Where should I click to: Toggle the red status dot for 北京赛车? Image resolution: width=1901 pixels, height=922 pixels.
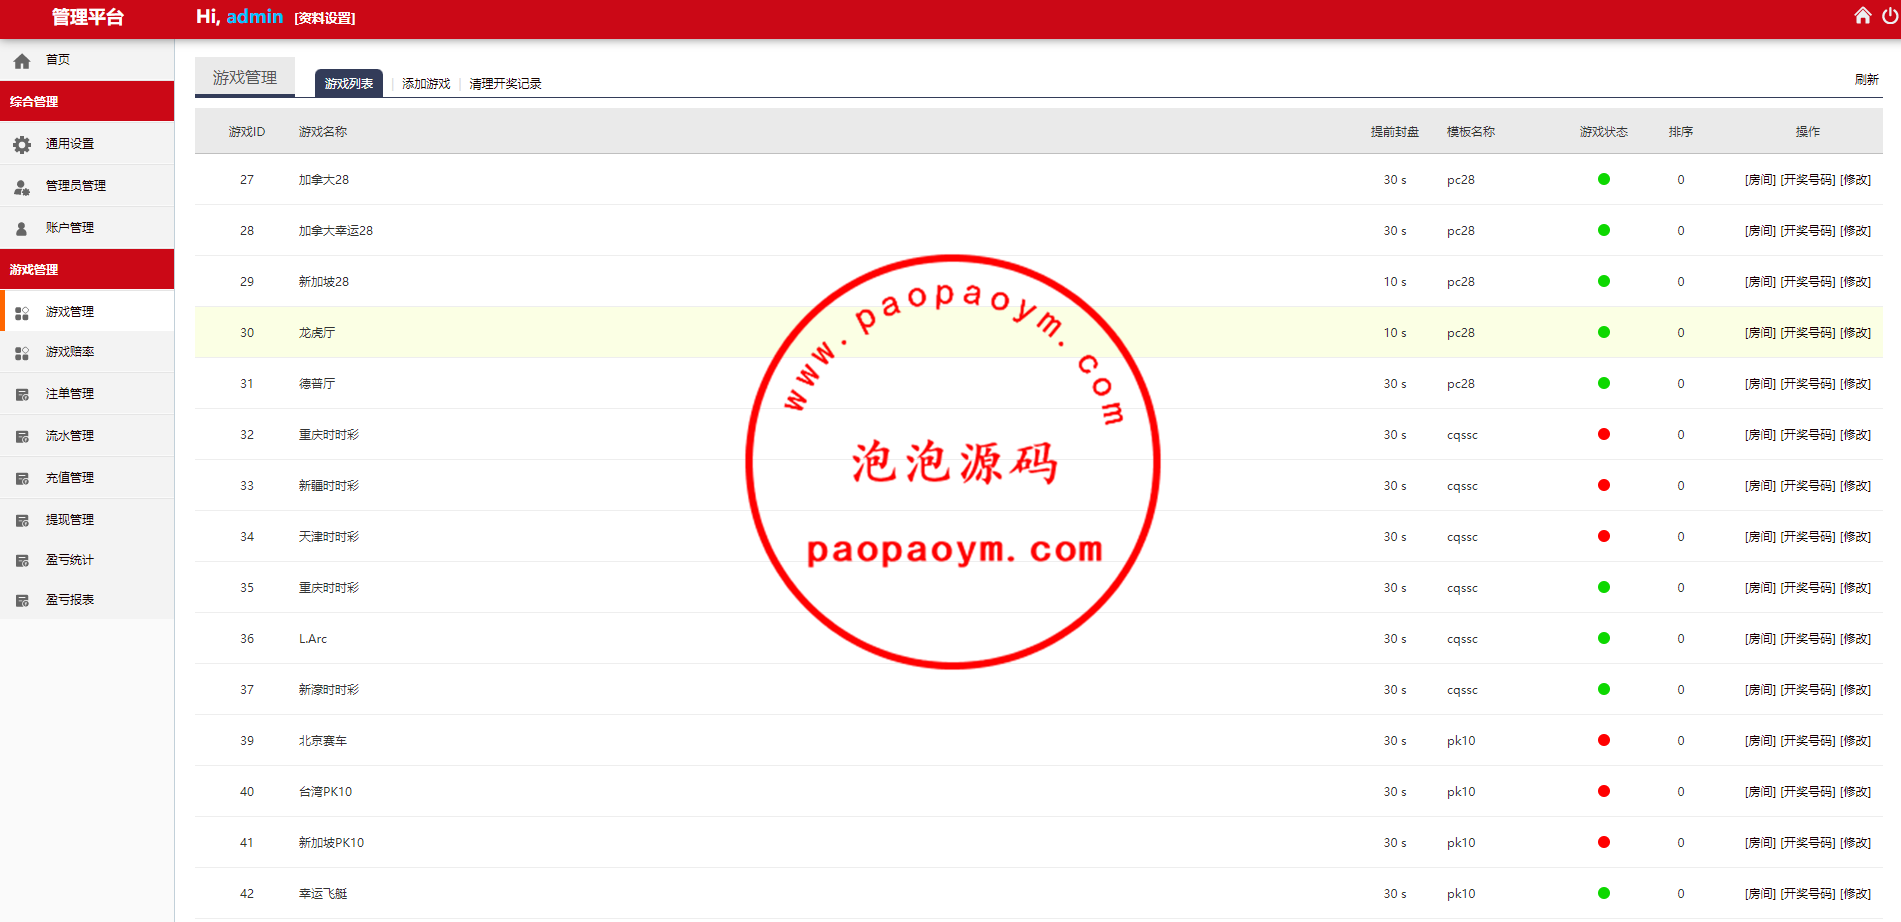pyautogui.click(x=1604, y=740)
